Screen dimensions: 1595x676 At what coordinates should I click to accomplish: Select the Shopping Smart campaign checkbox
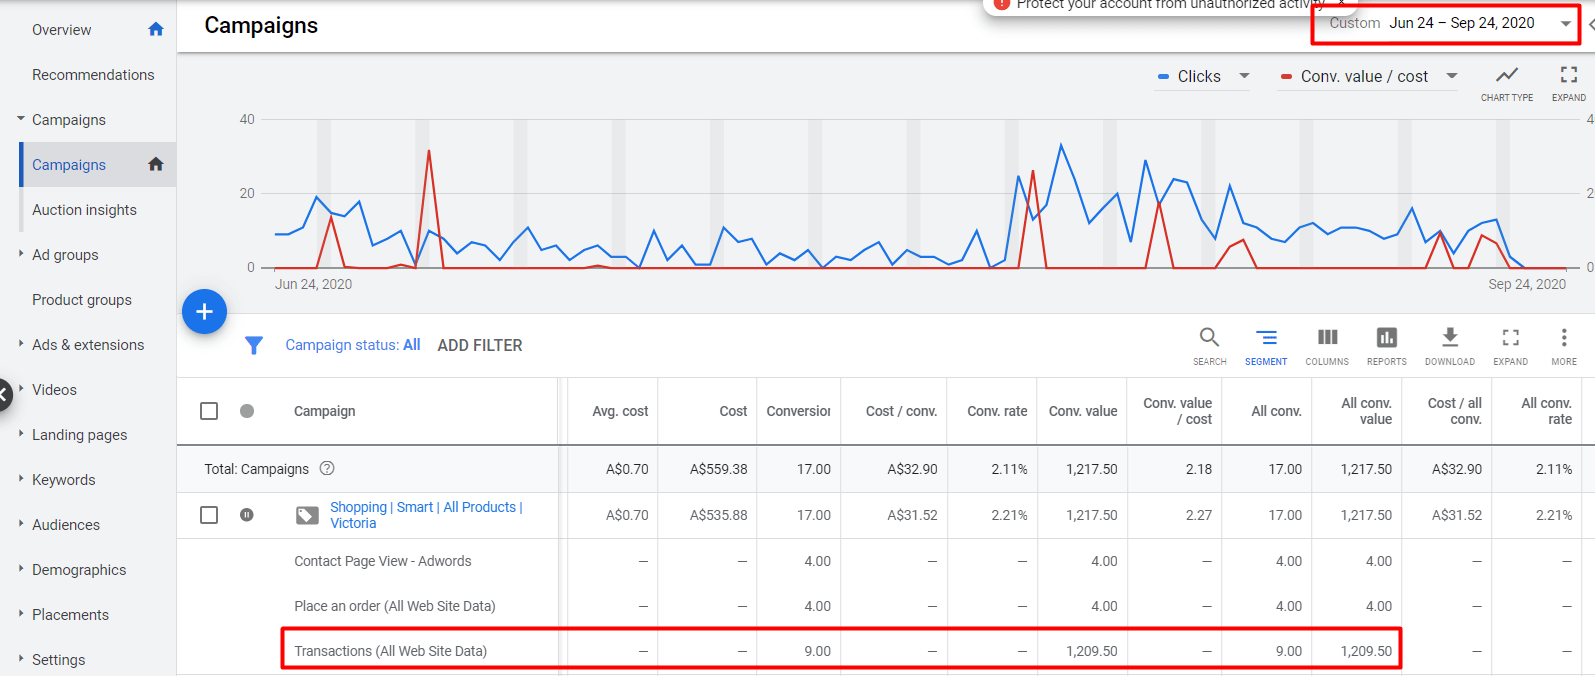coord(209,515)
